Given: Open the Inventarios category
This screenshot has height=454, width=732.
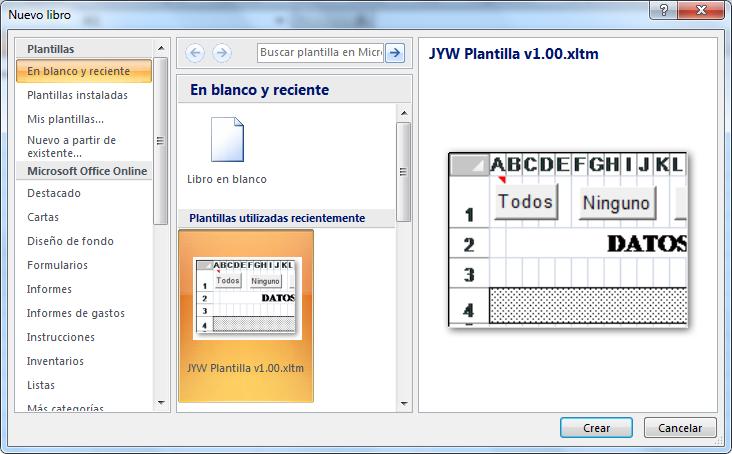Looking at the screenshot, I should coord(55,361).
